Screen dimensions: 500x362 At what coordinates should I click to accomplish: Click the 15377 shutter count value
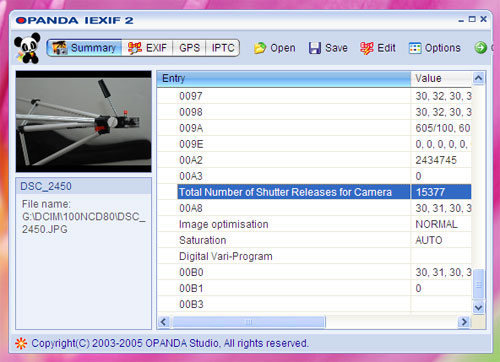[x=430, y=192]
